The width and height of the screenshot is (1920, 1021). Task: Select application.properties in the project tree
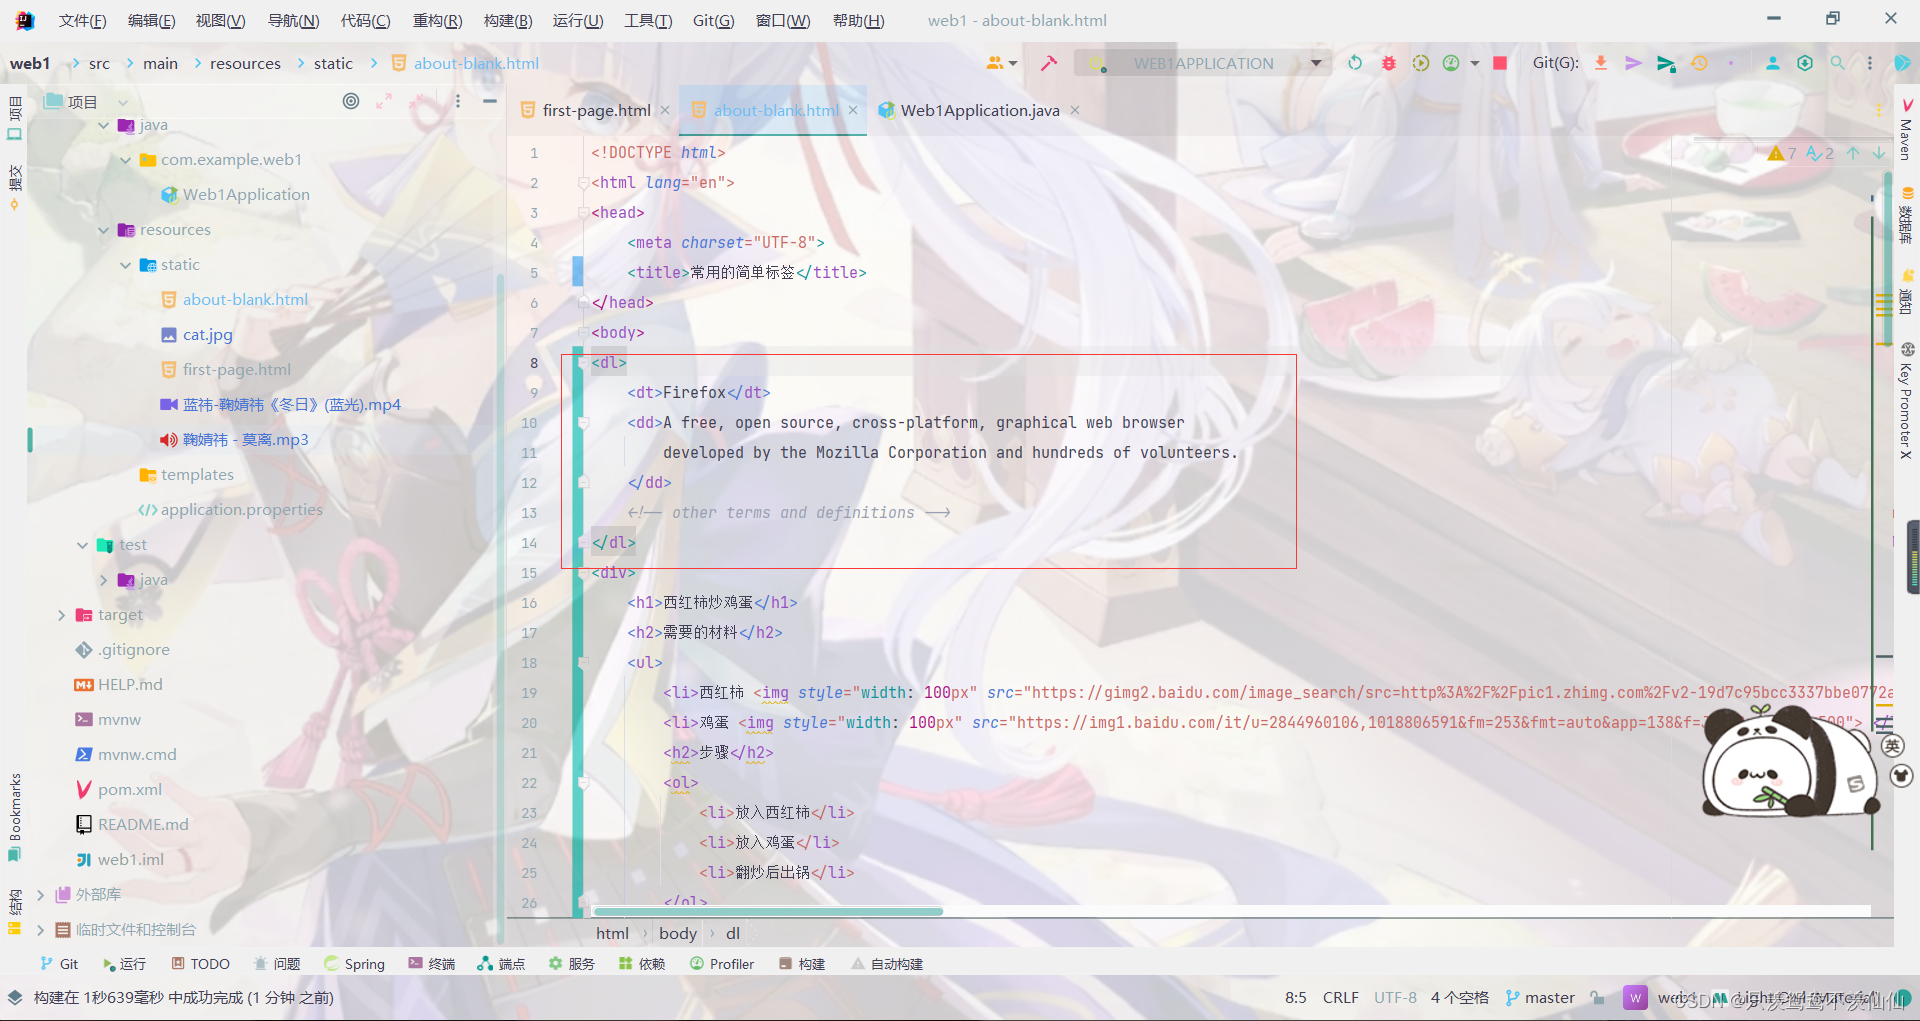tap(241, 510)
